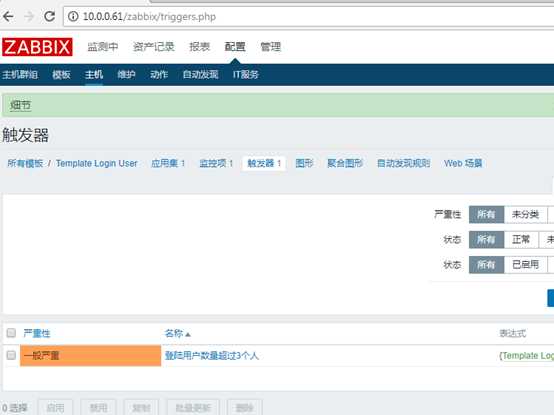Select 未分类 severity filter
554x415 pixels.
(x=525, y=214)
